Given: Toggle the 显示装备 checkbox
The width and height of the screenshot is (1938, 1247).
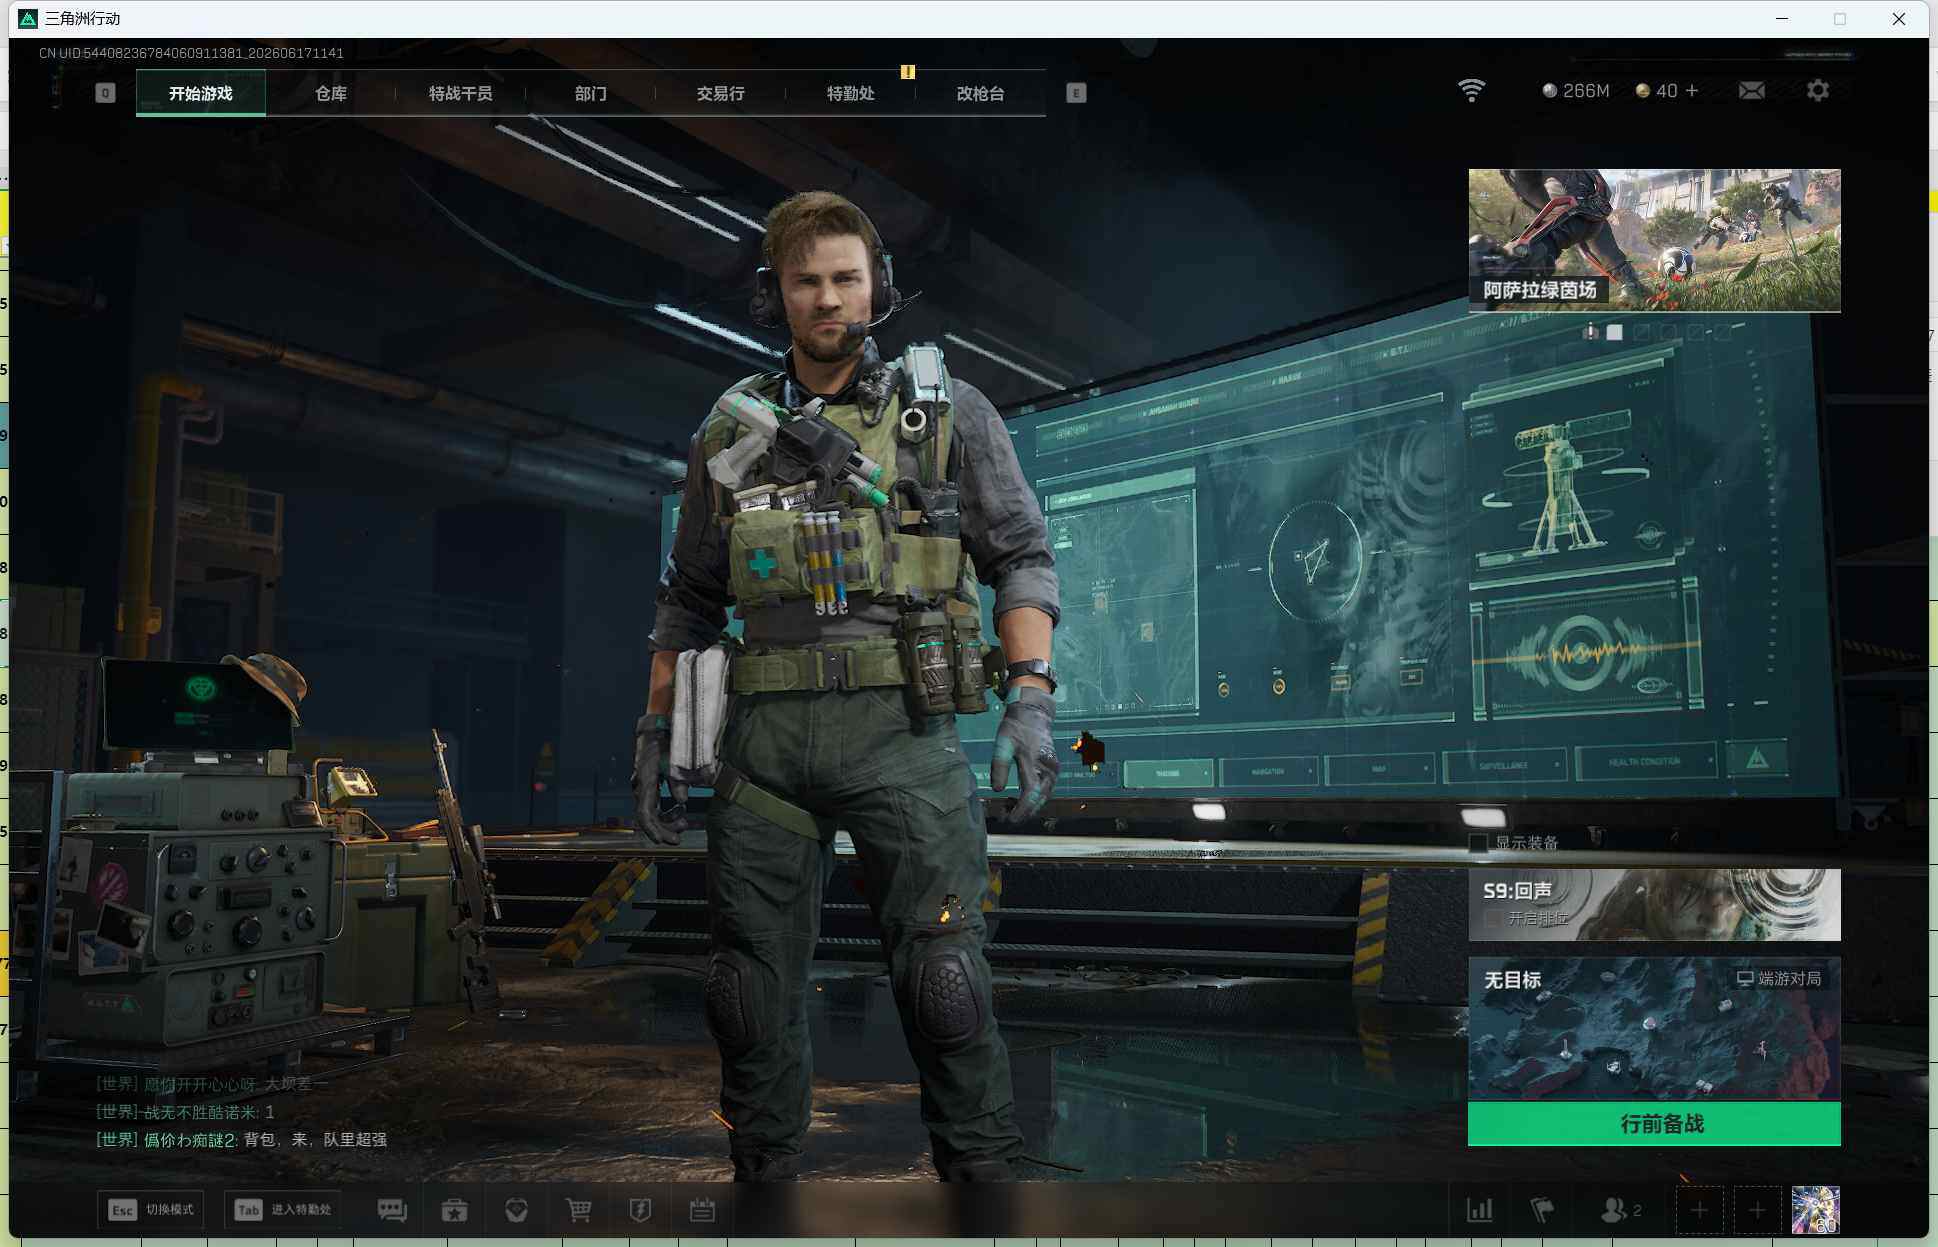Looking at the screenshot, I should click(x=1478, y=843).
